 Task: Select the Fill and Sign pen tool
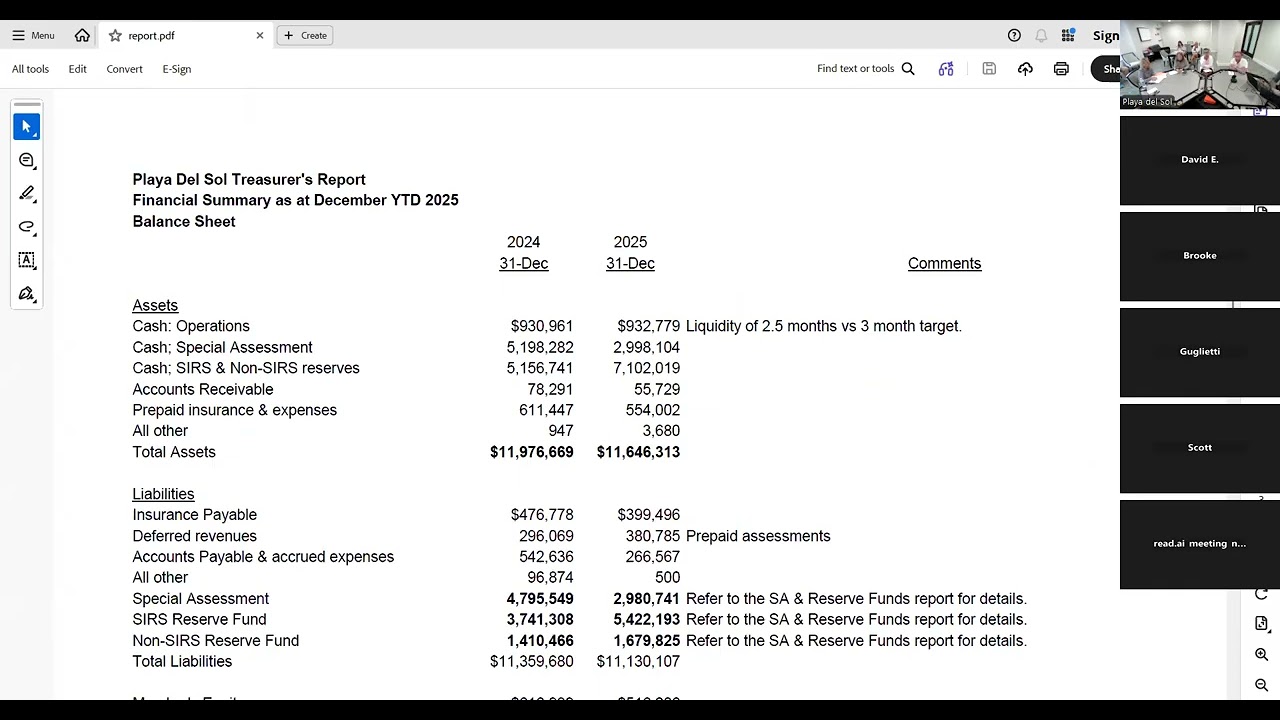coord(27,294)
